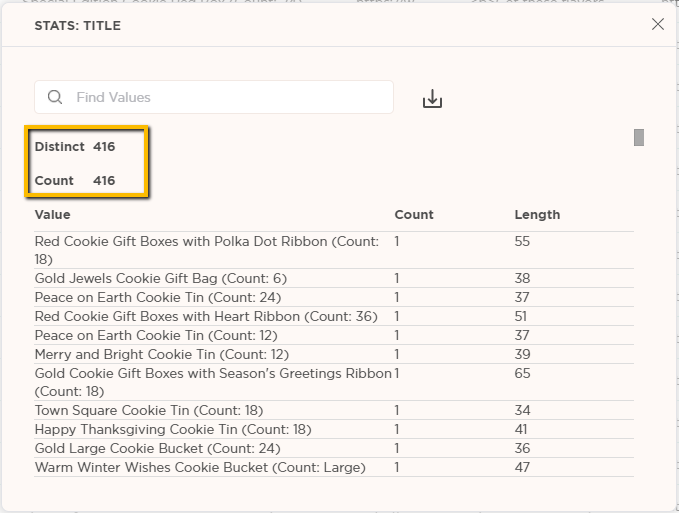This screenshot has height=513, width=679.
Task: Click the Count 416 statistic
Action: point(75,181)
